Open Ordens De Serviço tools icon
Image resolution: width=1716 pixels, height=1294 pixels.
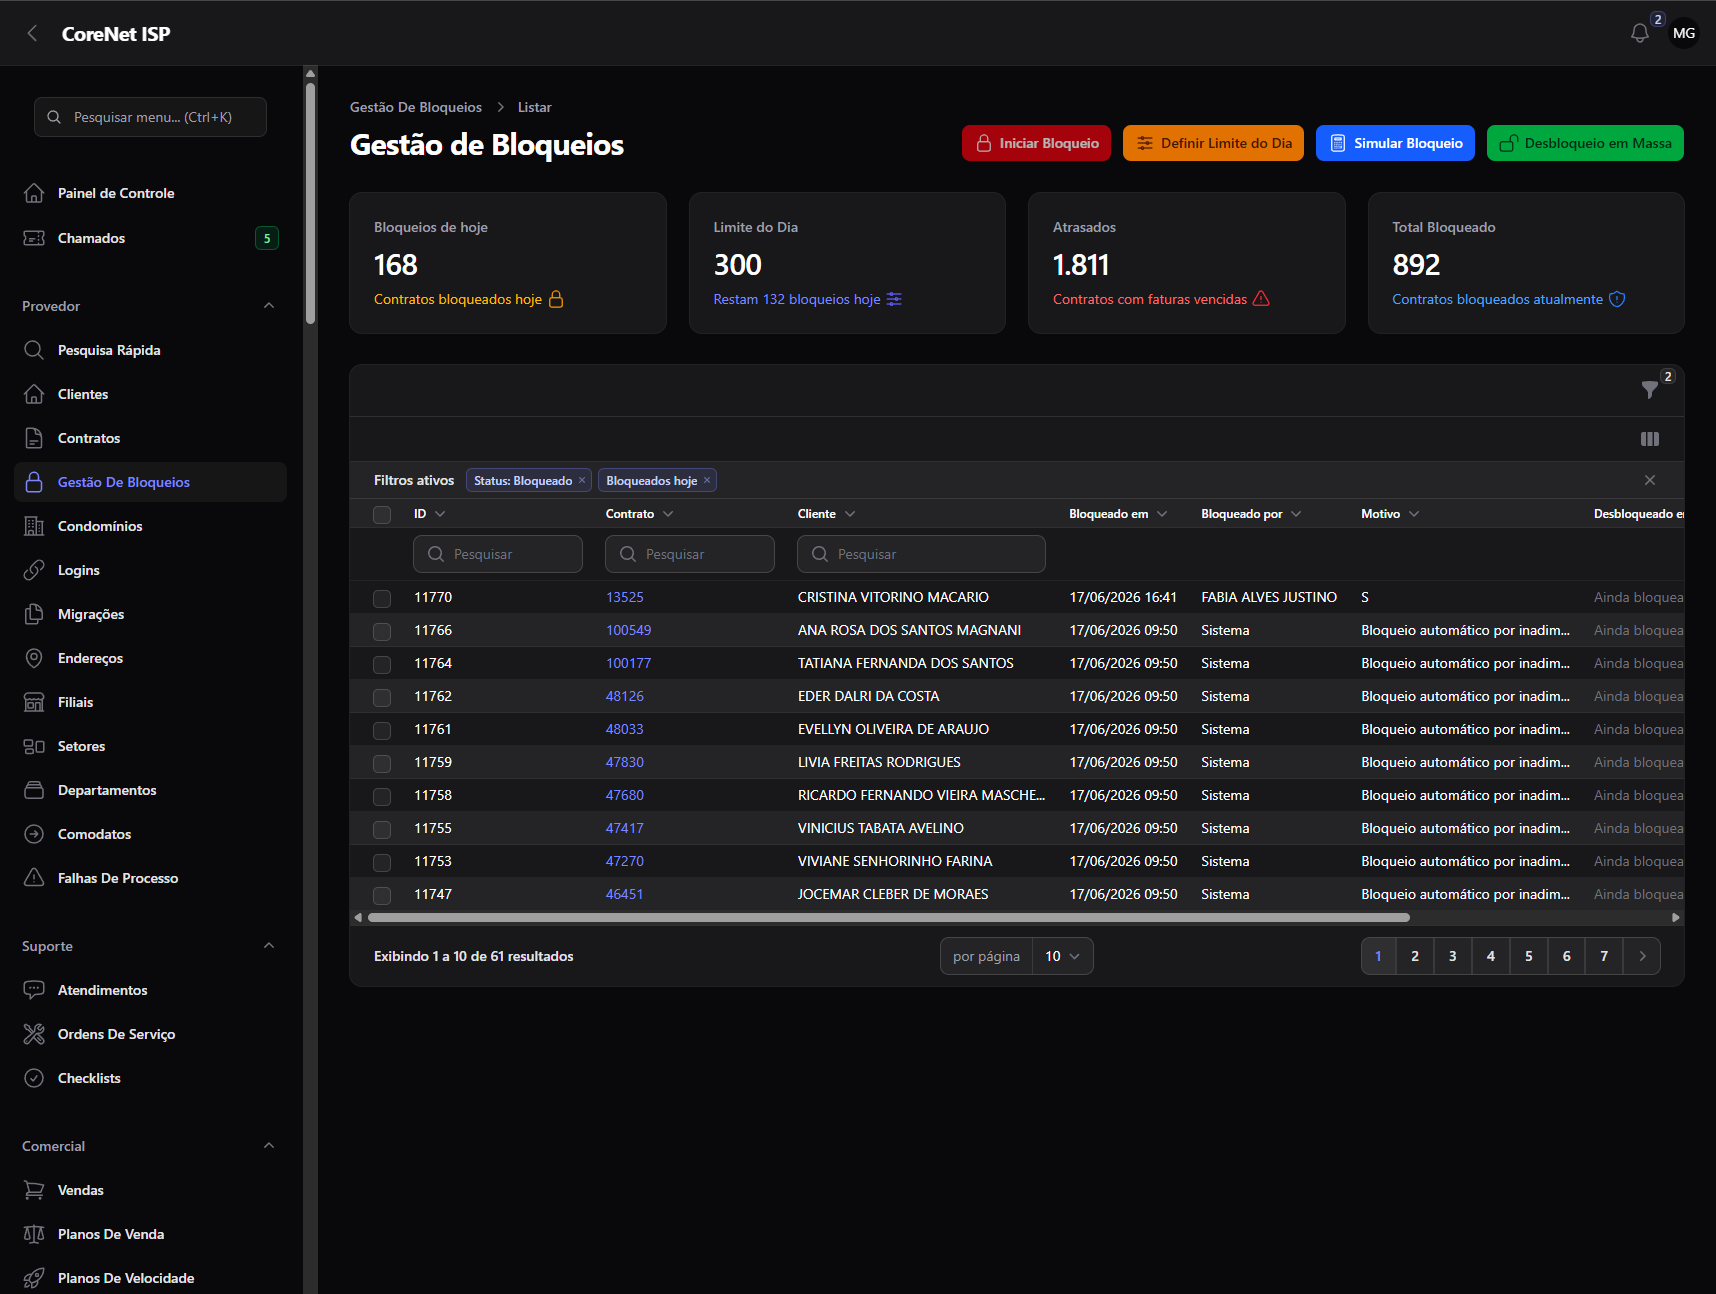[34, 1034]
